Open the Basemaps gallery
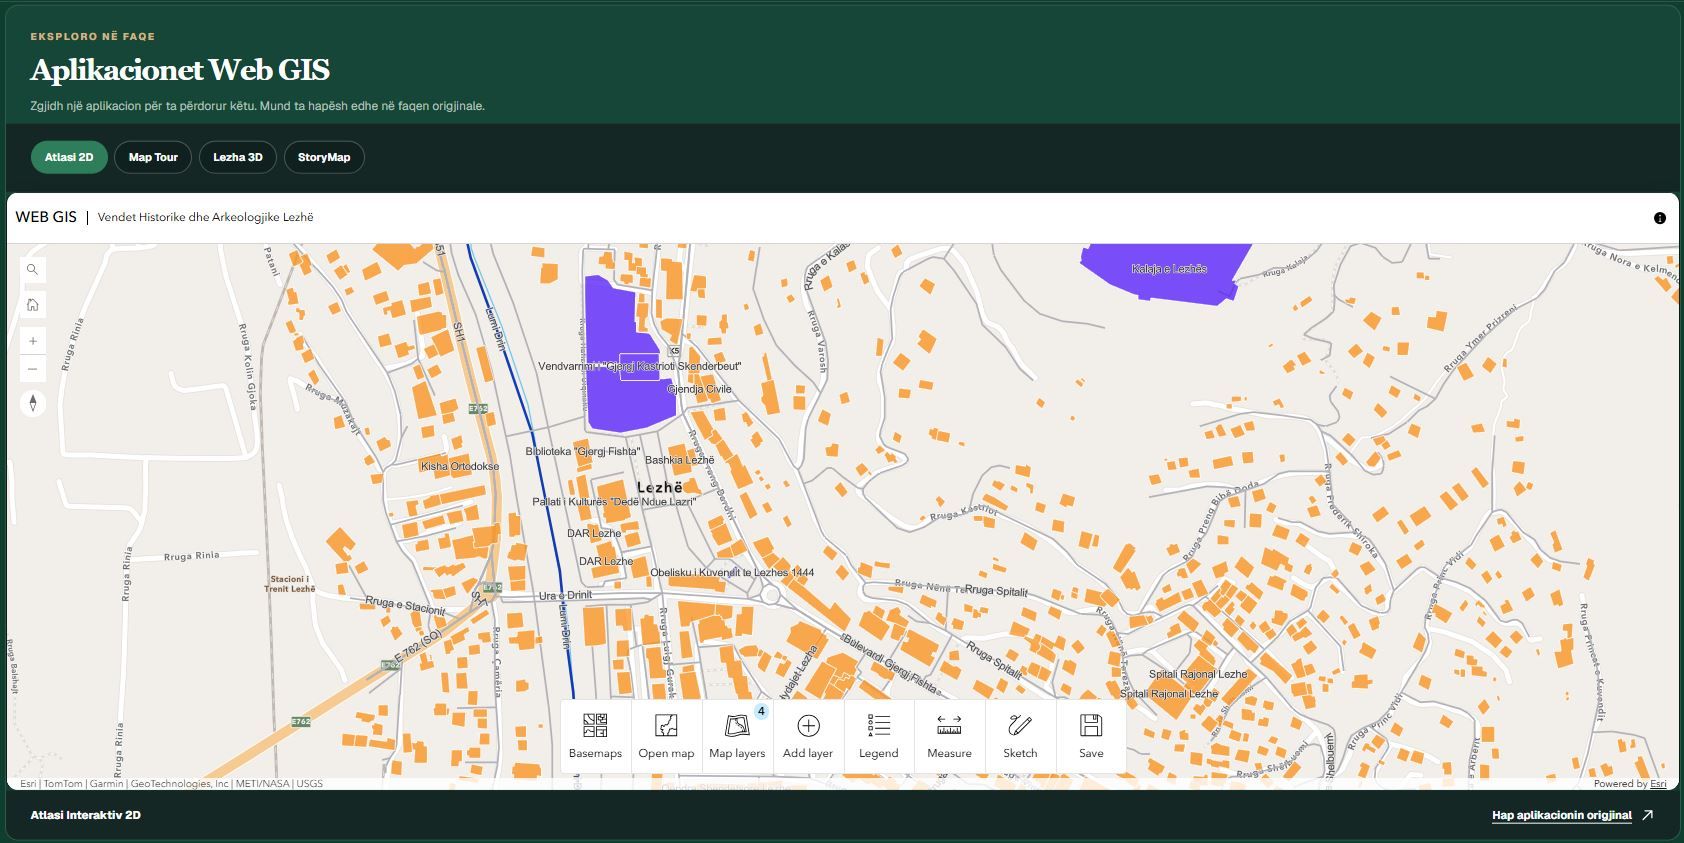 (x=595, y=736)
